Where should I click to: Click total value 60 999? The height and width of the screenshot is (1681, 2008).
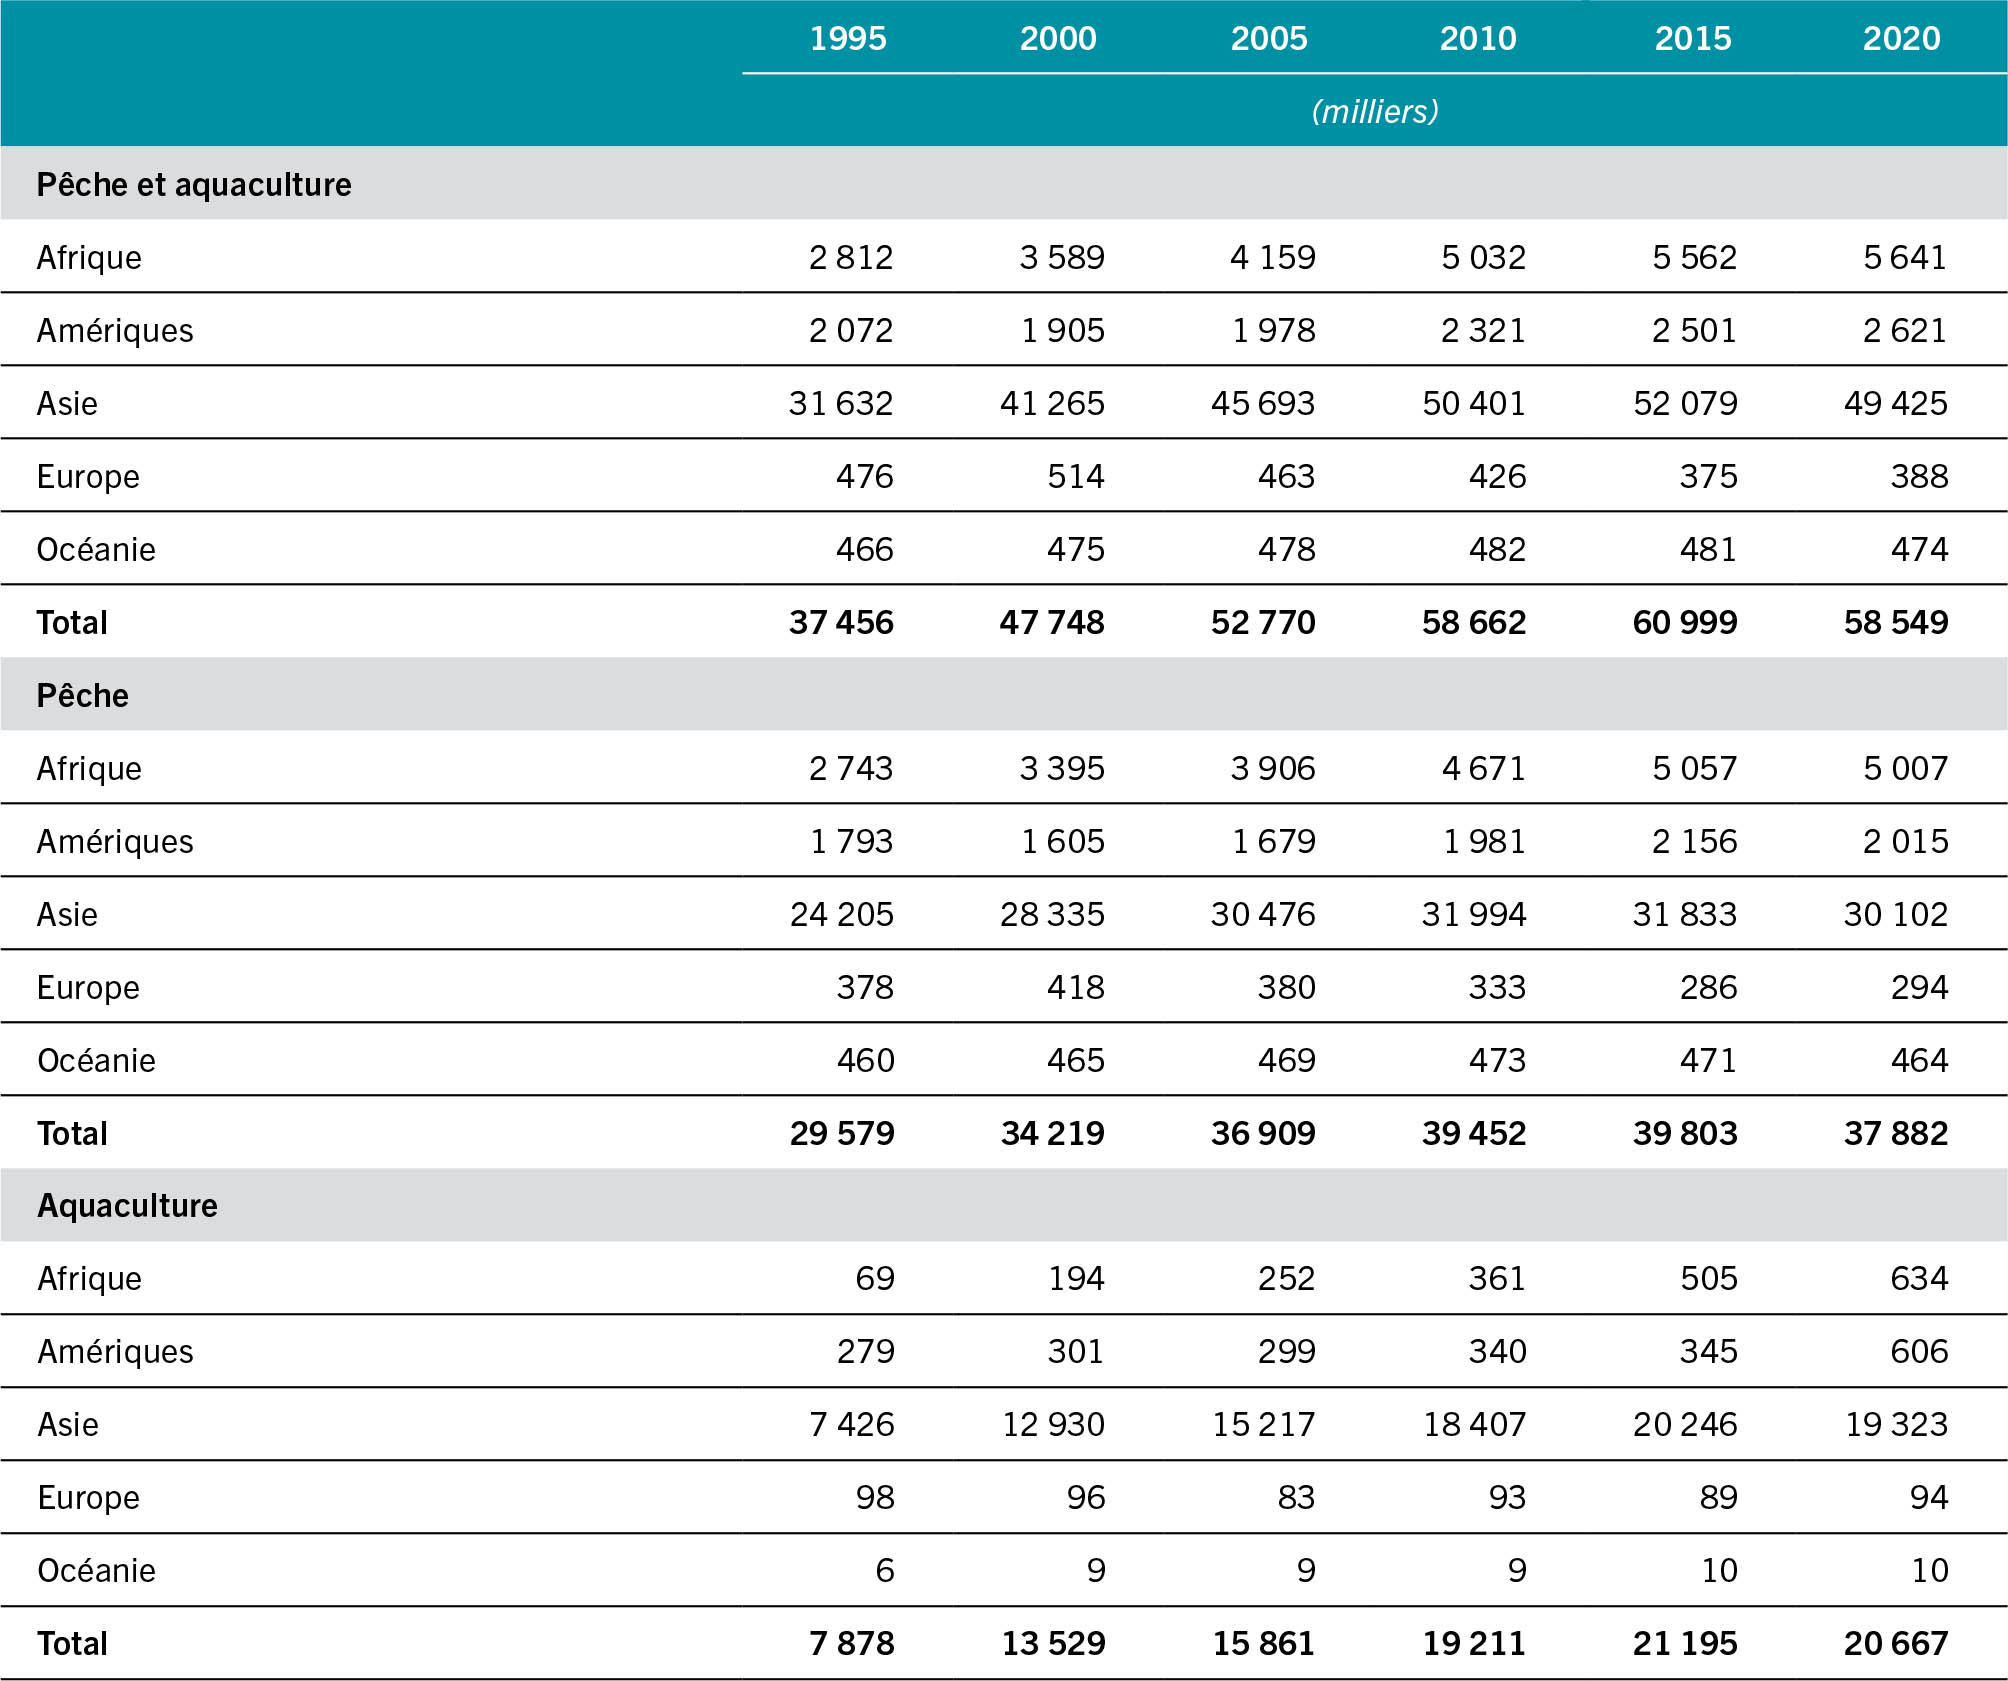(x=1685, y=623)
